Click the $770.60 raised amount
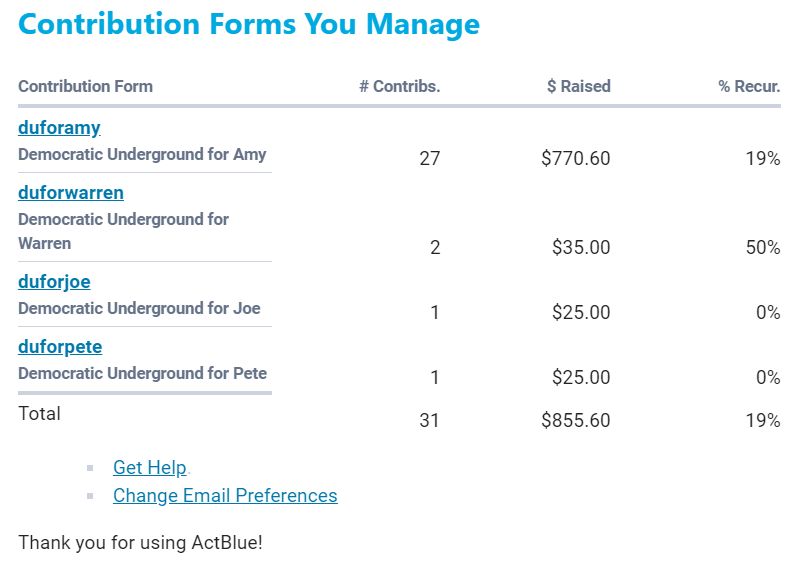 click(575, 158)
